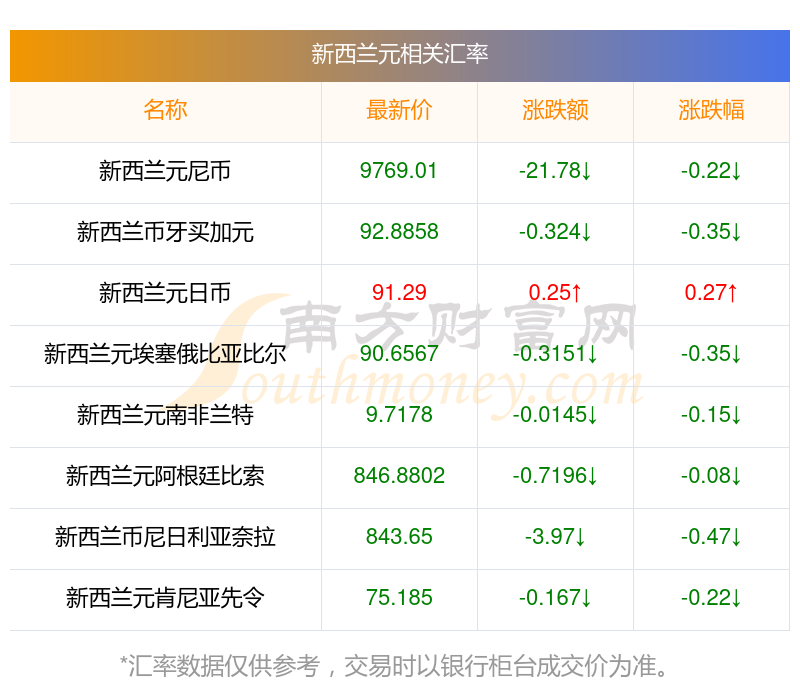The height and width of the screenshot is (697, 800).
Task: Click the 新西兰元南非兰特 row name
Action: pos(165,415)
